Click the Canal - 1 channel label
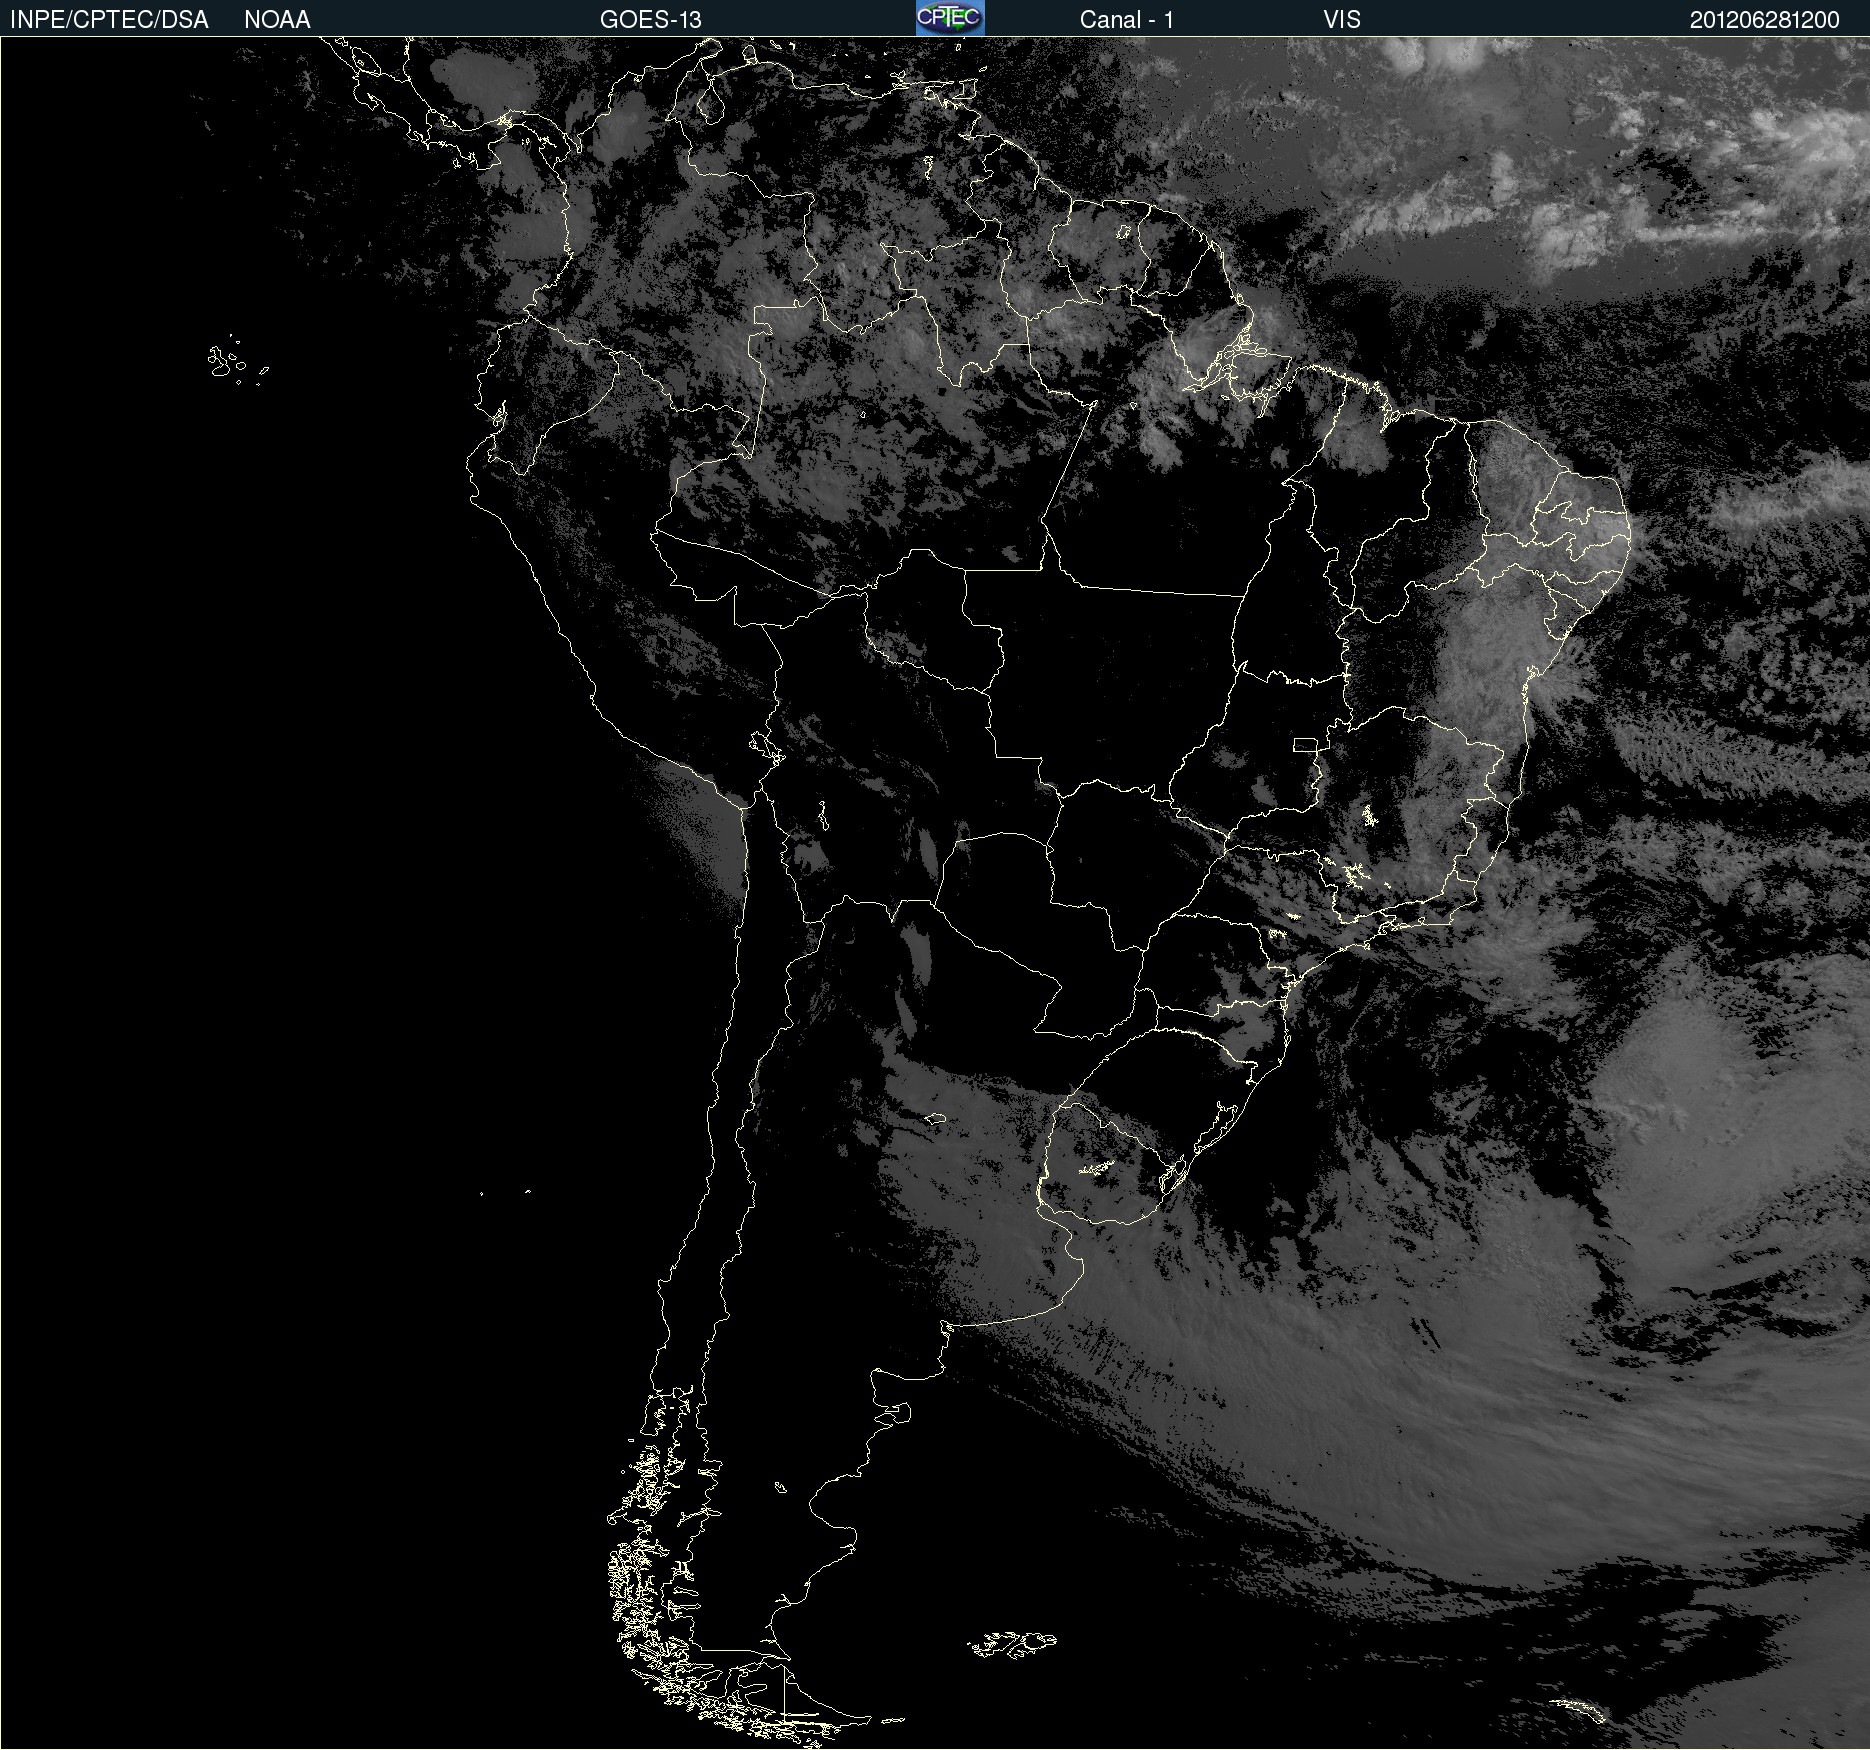 tap(1127, 20)
